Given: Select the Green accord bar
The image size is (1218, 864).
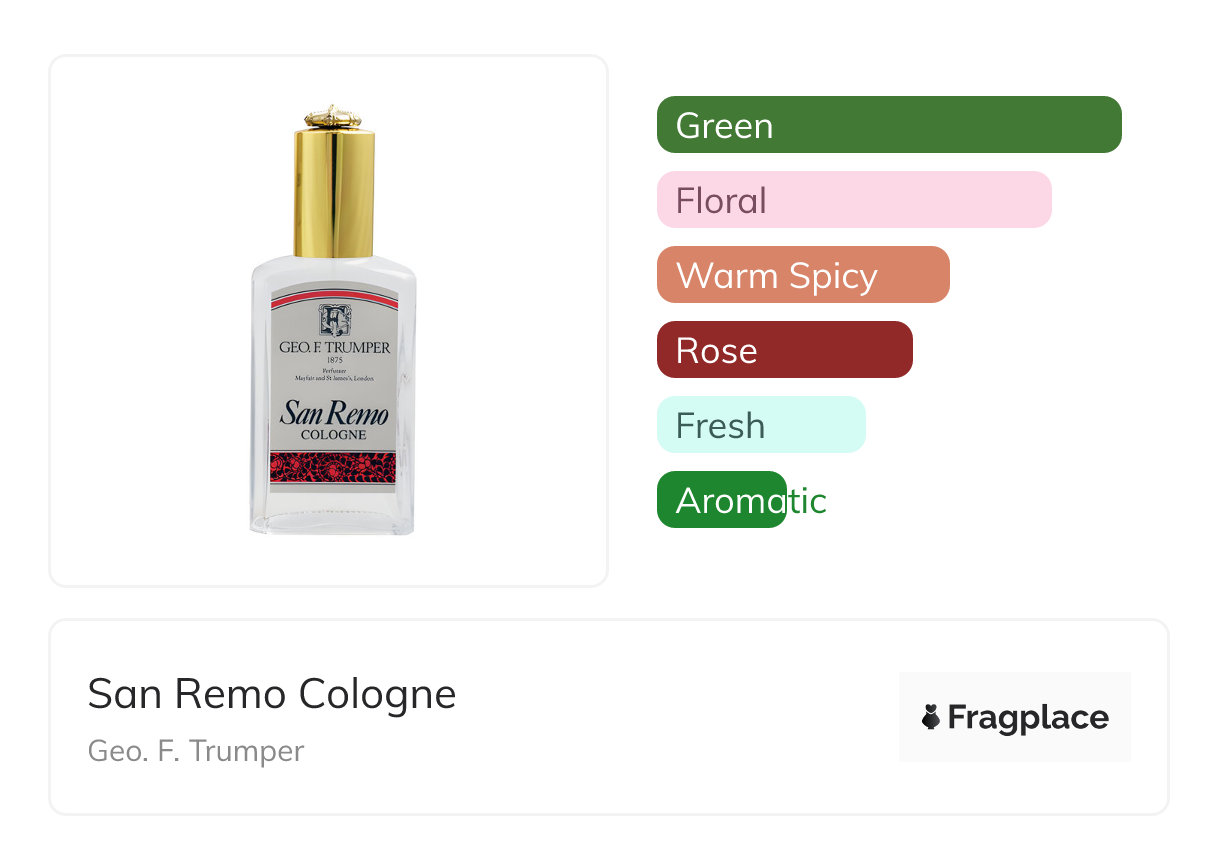Looking at the screenshot, I should pyautogui.click(x=889, y=125).
